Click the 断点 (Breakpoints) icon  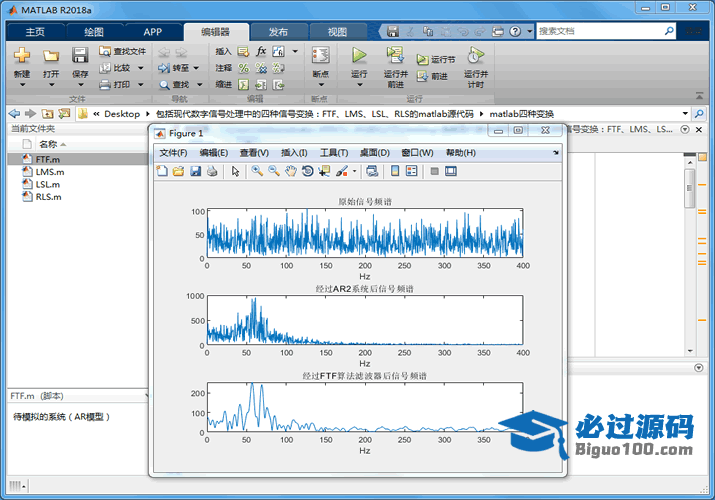point(321,55)
